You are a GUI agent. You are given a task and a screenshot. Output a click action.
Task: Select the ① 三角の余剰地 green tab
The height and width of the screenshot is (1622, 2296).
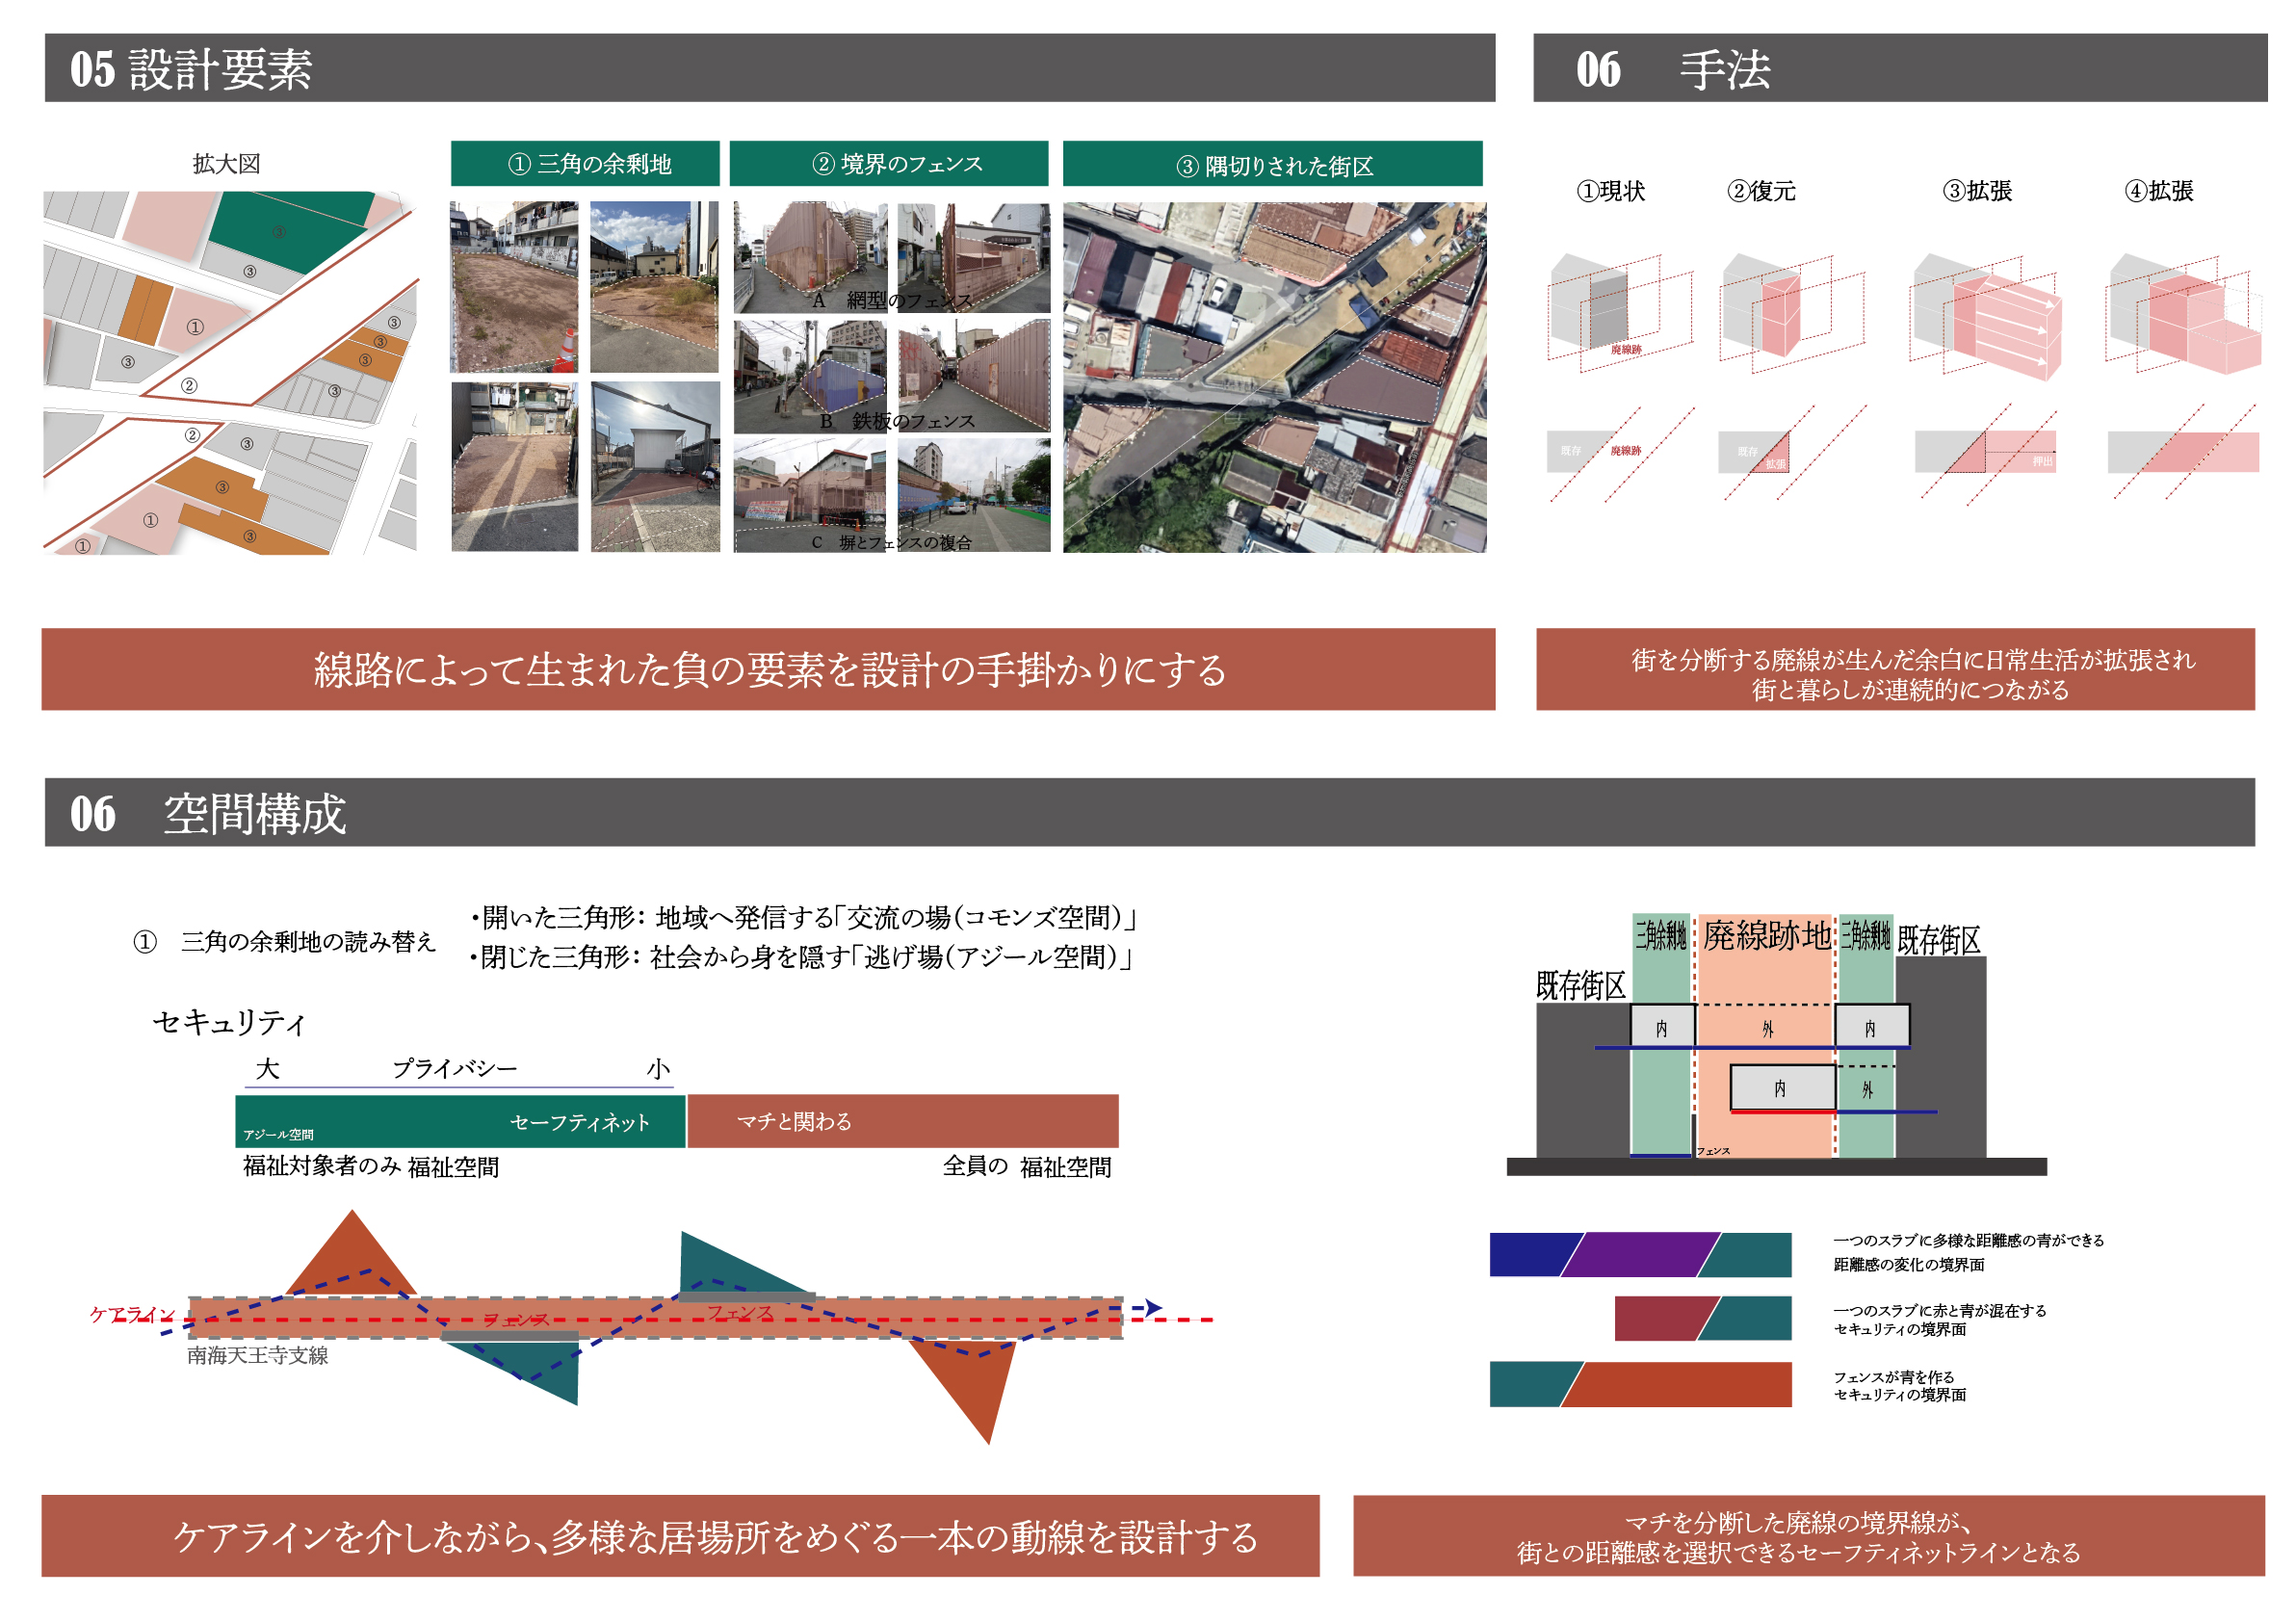[585, 164]
